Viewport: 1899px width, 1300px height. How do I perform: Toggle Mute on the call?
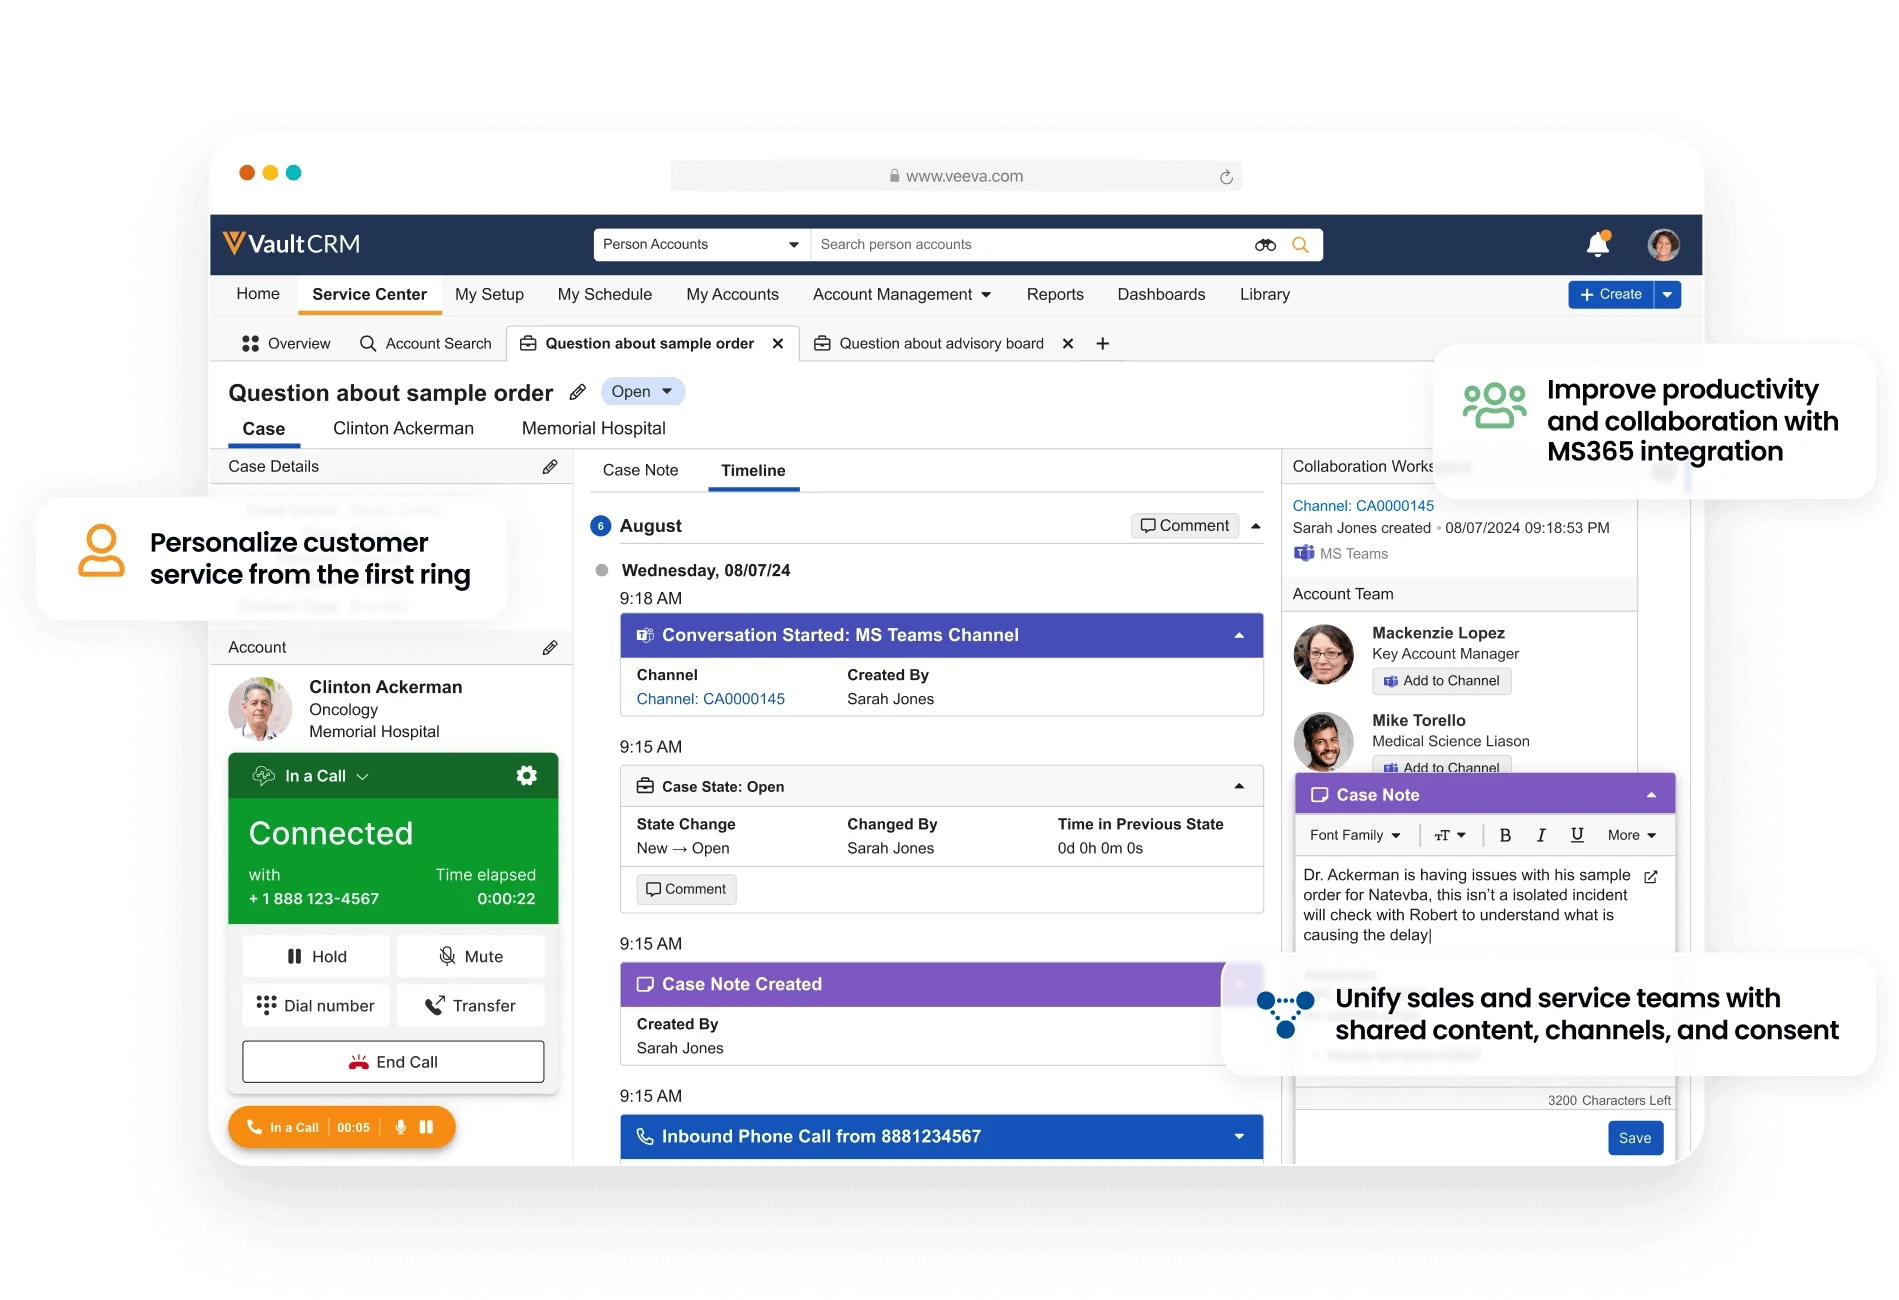click(x=470, y=957)
